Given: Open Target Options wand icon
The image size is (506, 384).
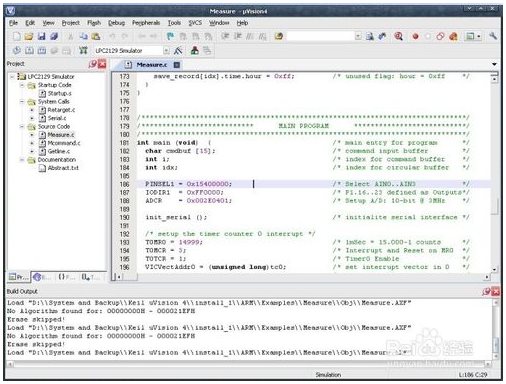Looking at the screenshot, I should point(178,51).
